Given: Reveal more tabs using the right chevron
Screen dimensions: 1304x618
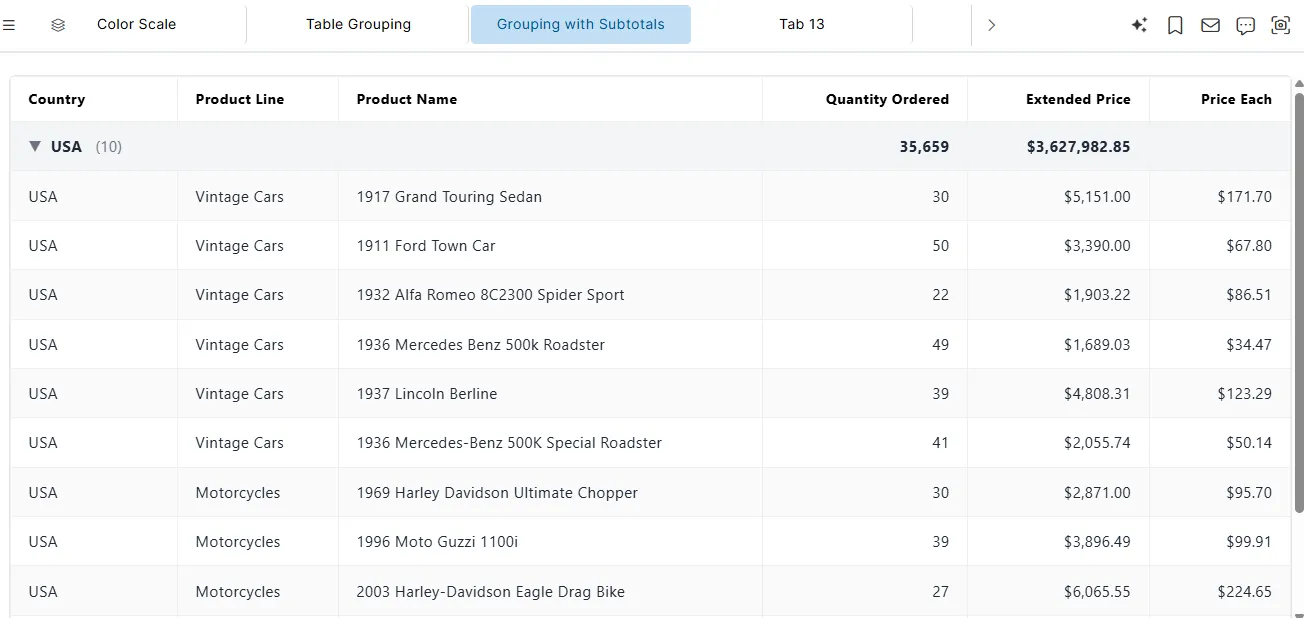Looking at the screenshot, I should pyautogui.click(x=991, y=25).
